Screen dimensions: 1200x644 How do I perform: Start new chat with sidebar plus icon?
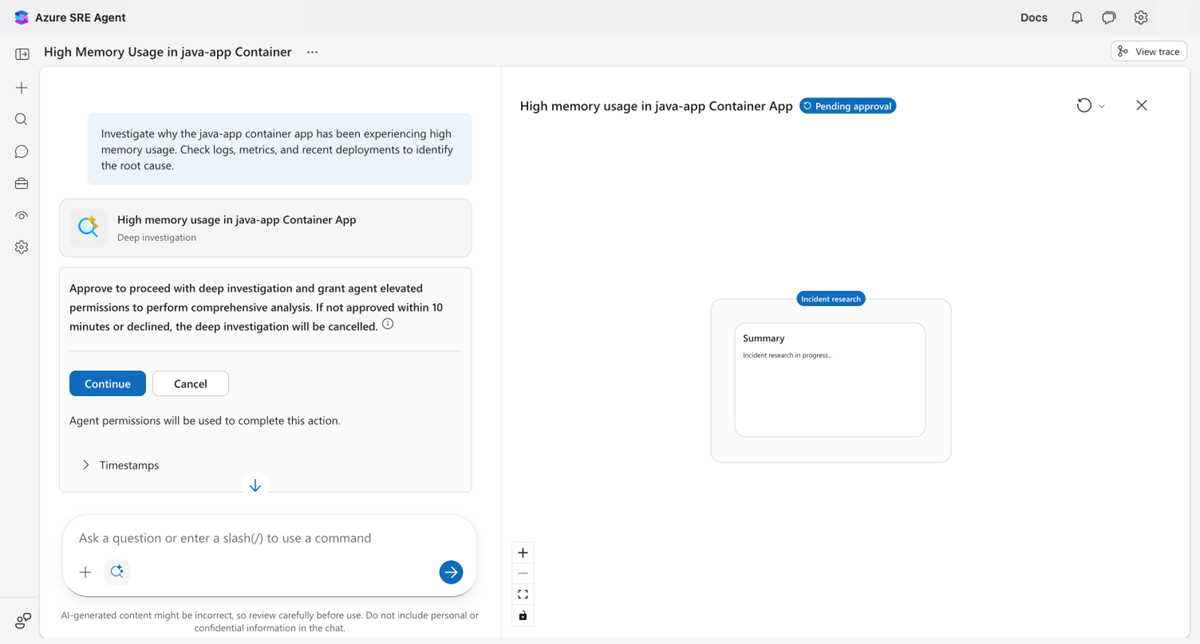coord(22,88)
